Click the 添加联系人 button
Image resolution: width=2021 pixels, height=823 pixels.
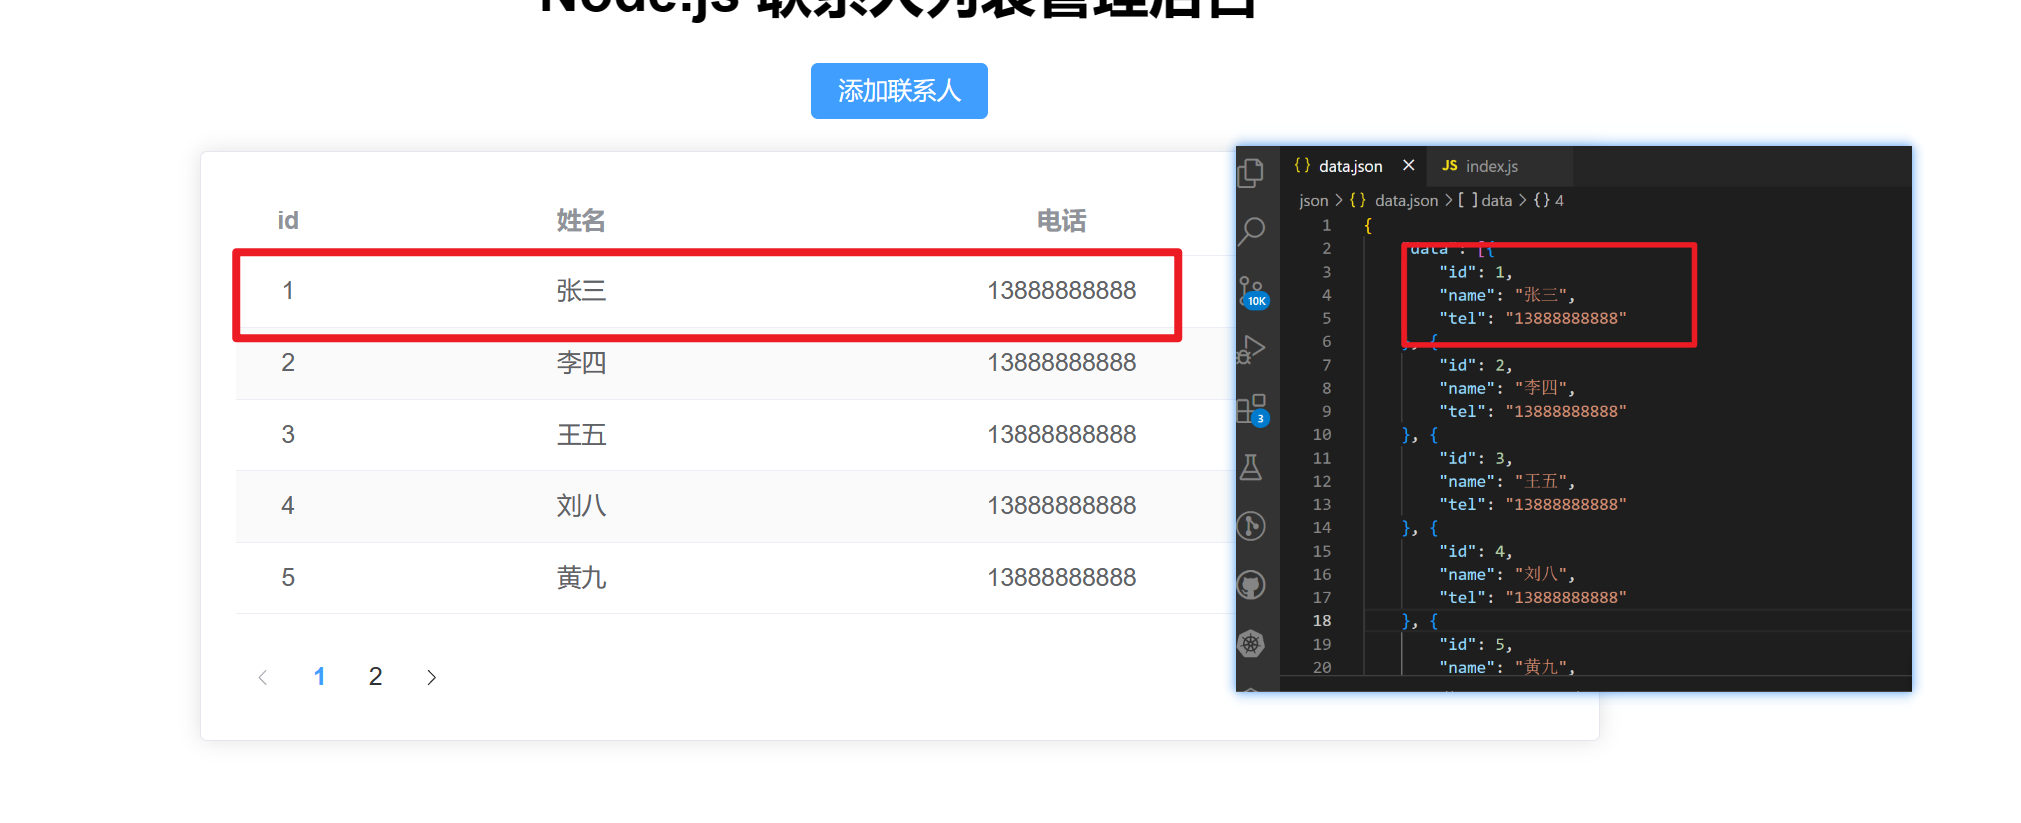(899, 91)
